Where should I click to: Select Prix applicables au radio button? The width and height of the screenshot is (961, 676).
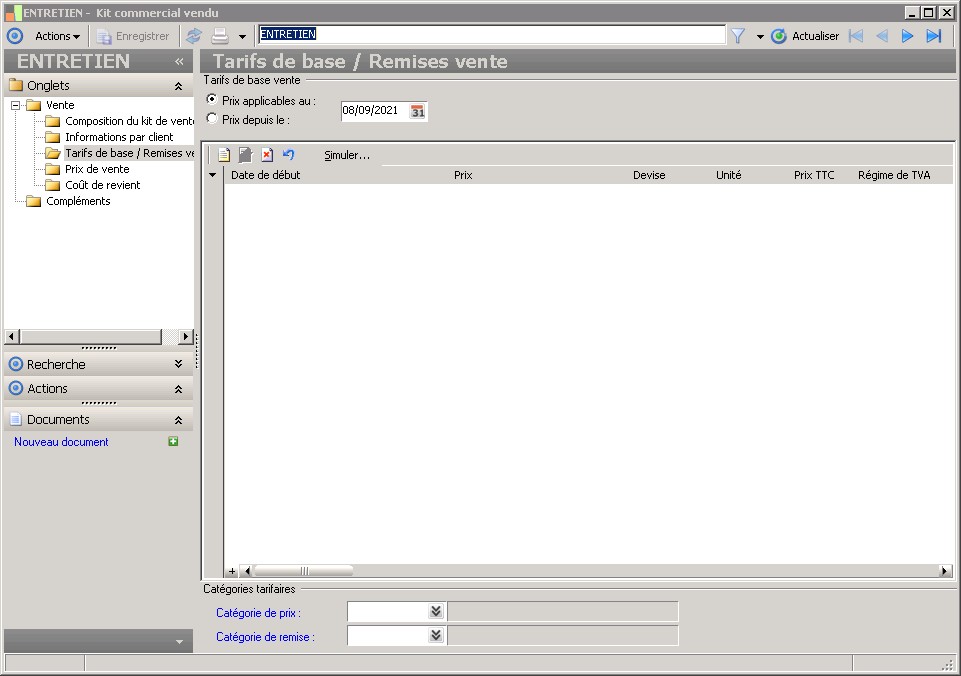[212, 99]
